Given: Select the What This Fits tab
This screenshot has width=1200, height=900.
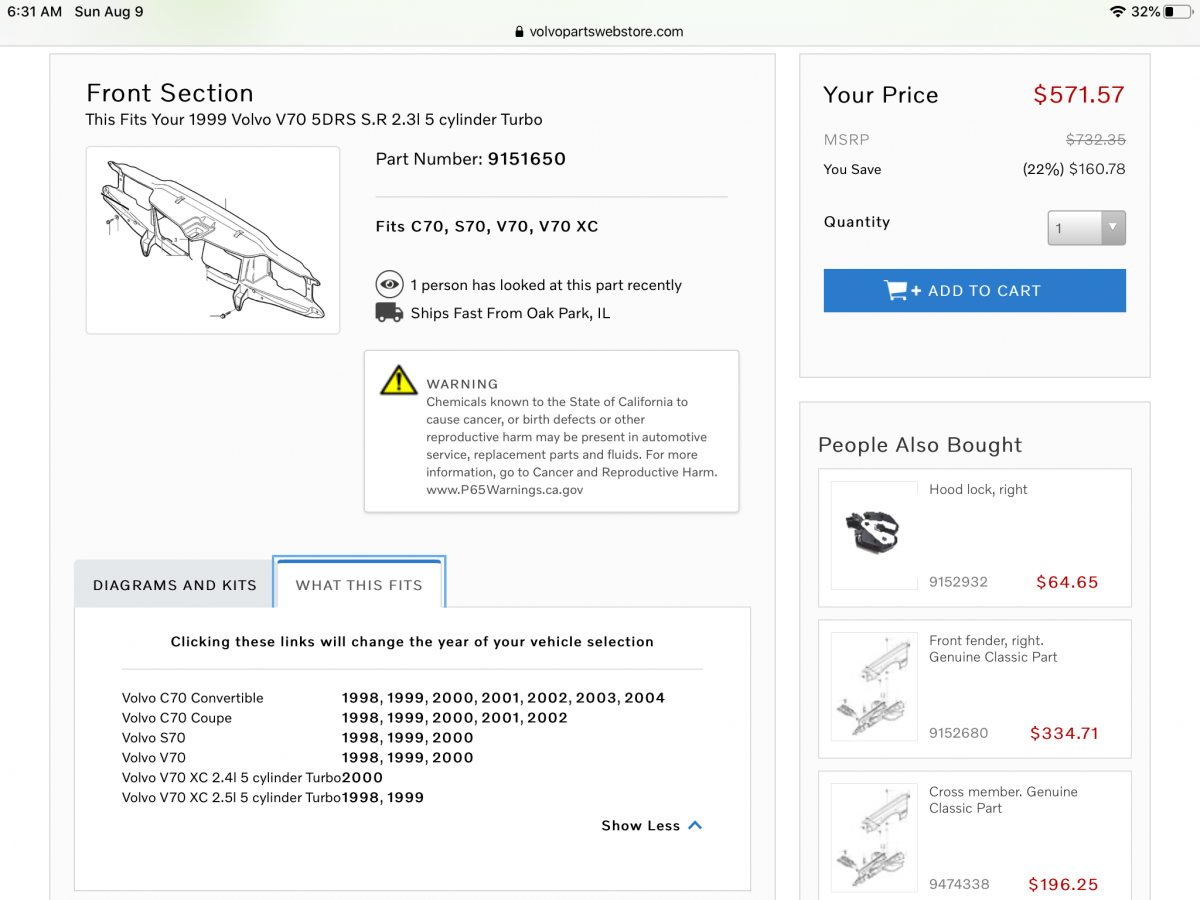Looking at the screenshot, I should tap(359, 585).
